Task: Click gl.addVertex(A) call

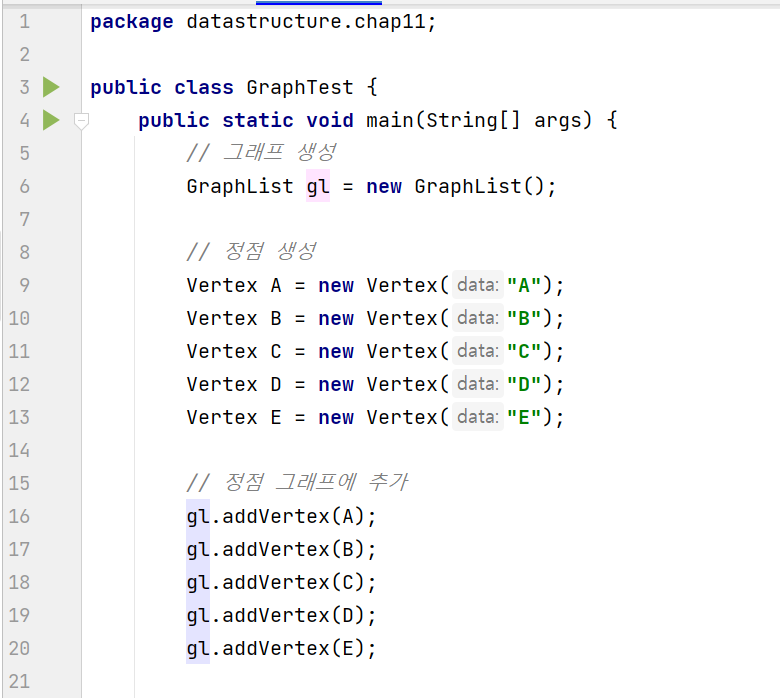Action: [x=281, y=516]
